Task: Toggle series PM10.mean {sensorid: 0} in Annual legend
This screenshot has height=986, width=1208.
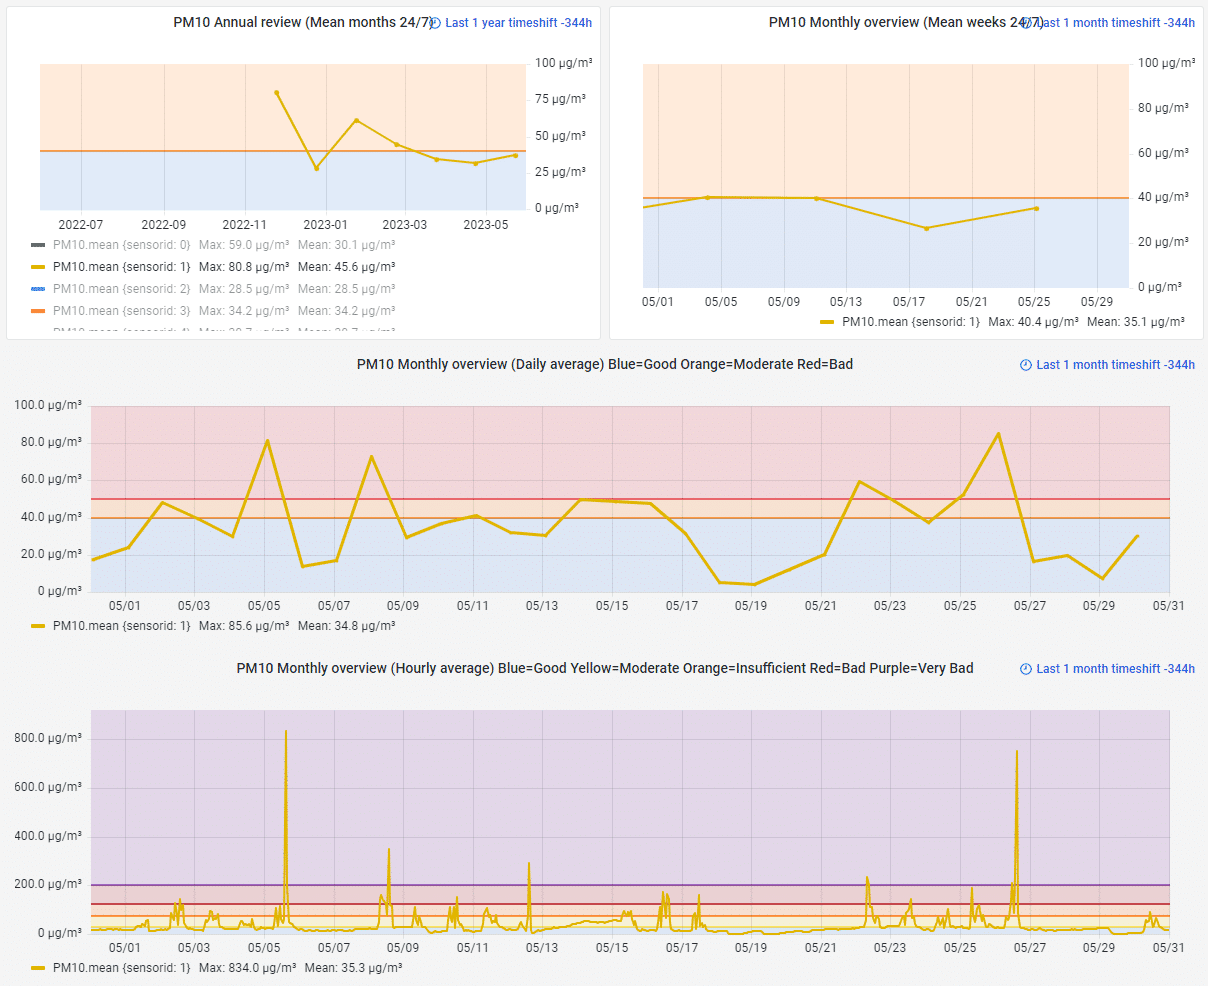Action: (x=121, y=245)
